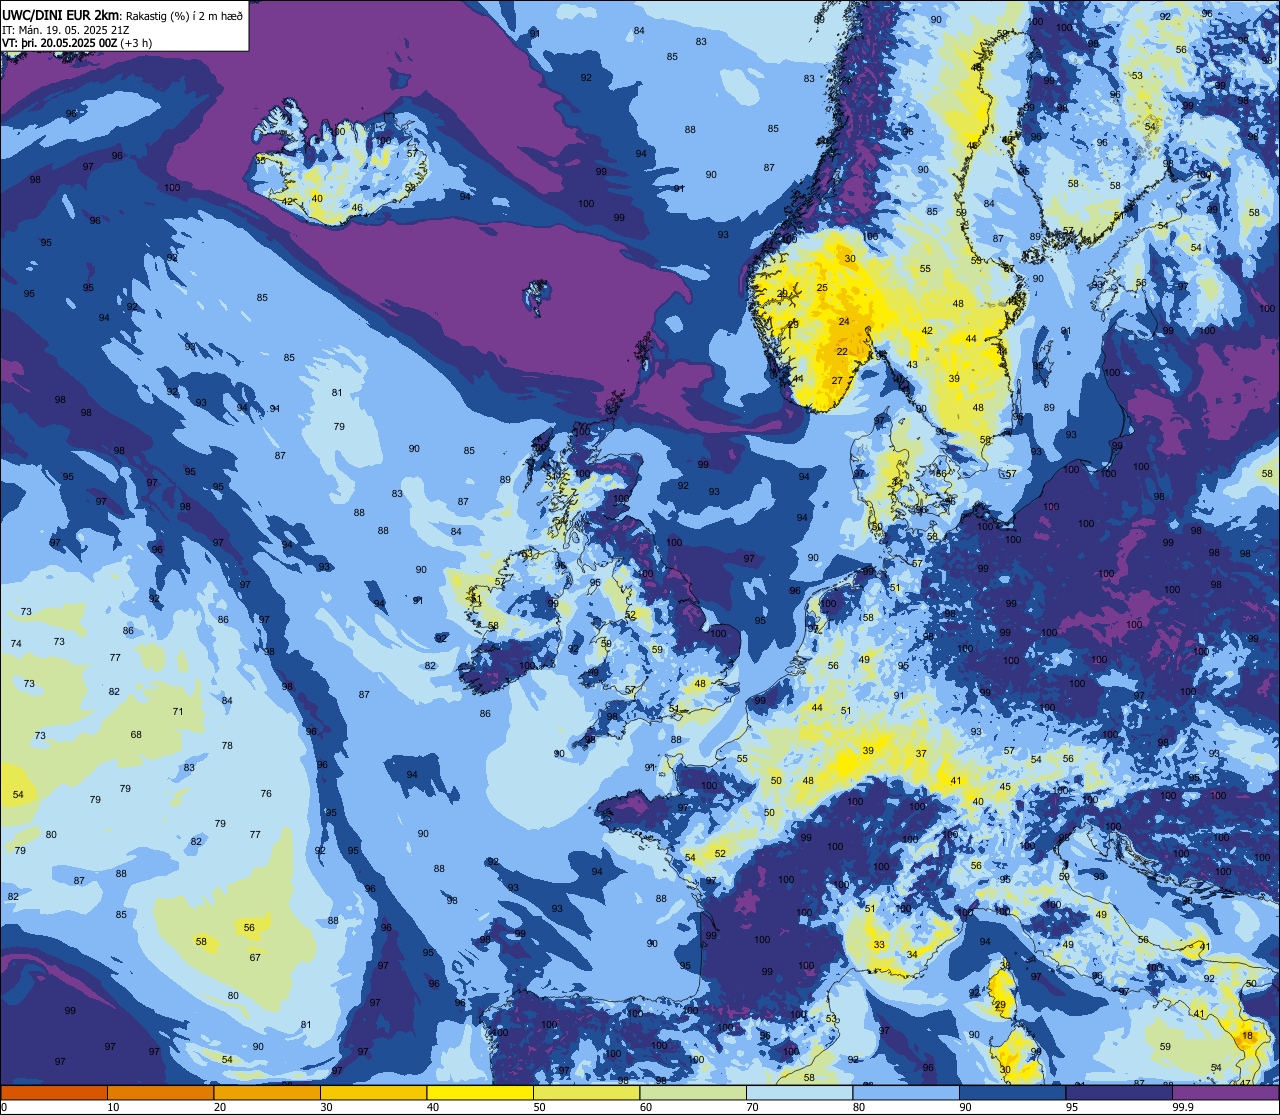1280x1115 pixels.
Task: Click the humidity value '34' over southern France
Action: point(912,954)
